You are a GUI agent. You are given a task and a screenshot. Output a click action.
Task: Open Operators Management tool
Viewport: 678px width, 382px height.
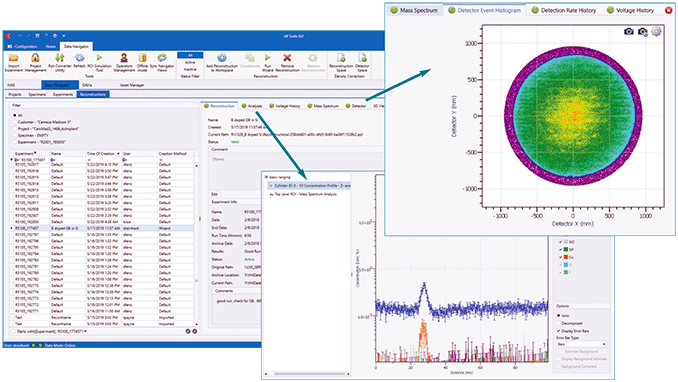pos(124,58)
